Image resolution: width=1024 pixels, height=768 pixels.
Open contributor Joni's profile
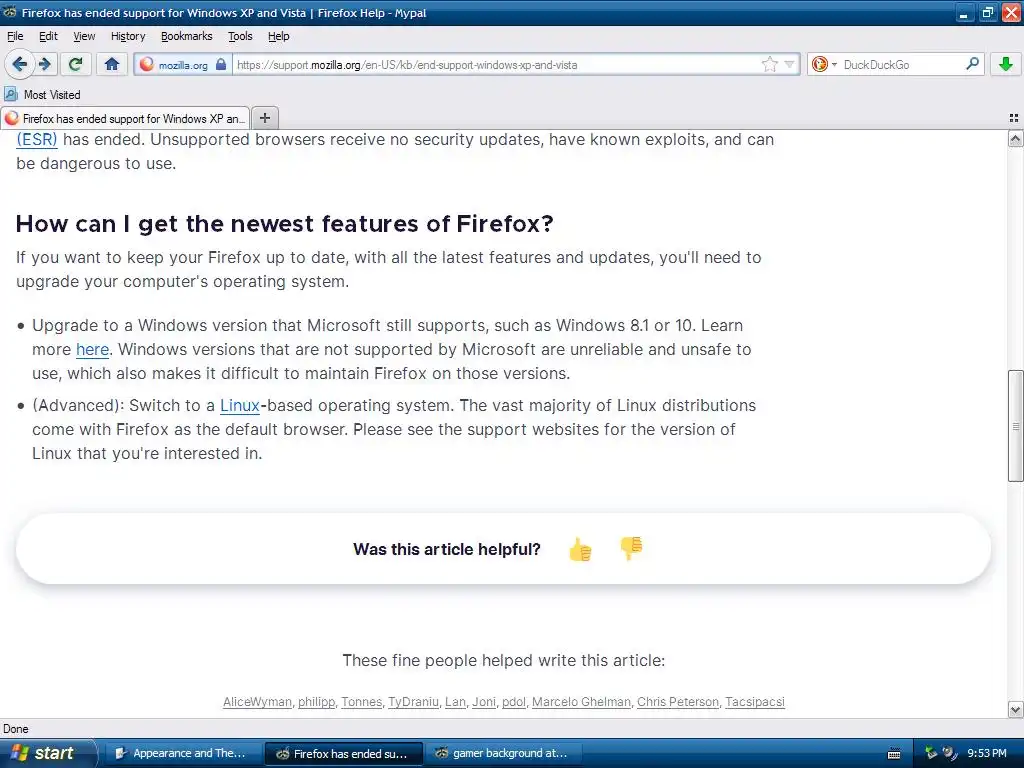coord(484,702)
